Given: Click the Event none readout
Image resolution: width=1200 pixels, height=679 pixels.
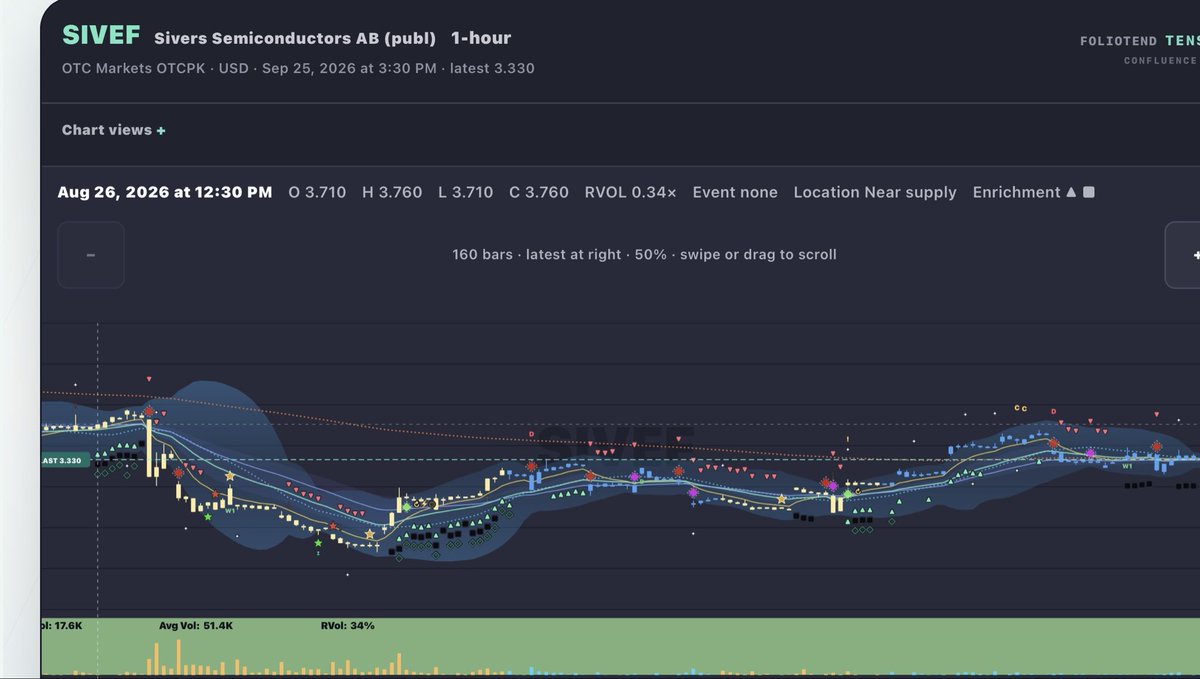Looking at the screenshot, I should tap(735, 192).
